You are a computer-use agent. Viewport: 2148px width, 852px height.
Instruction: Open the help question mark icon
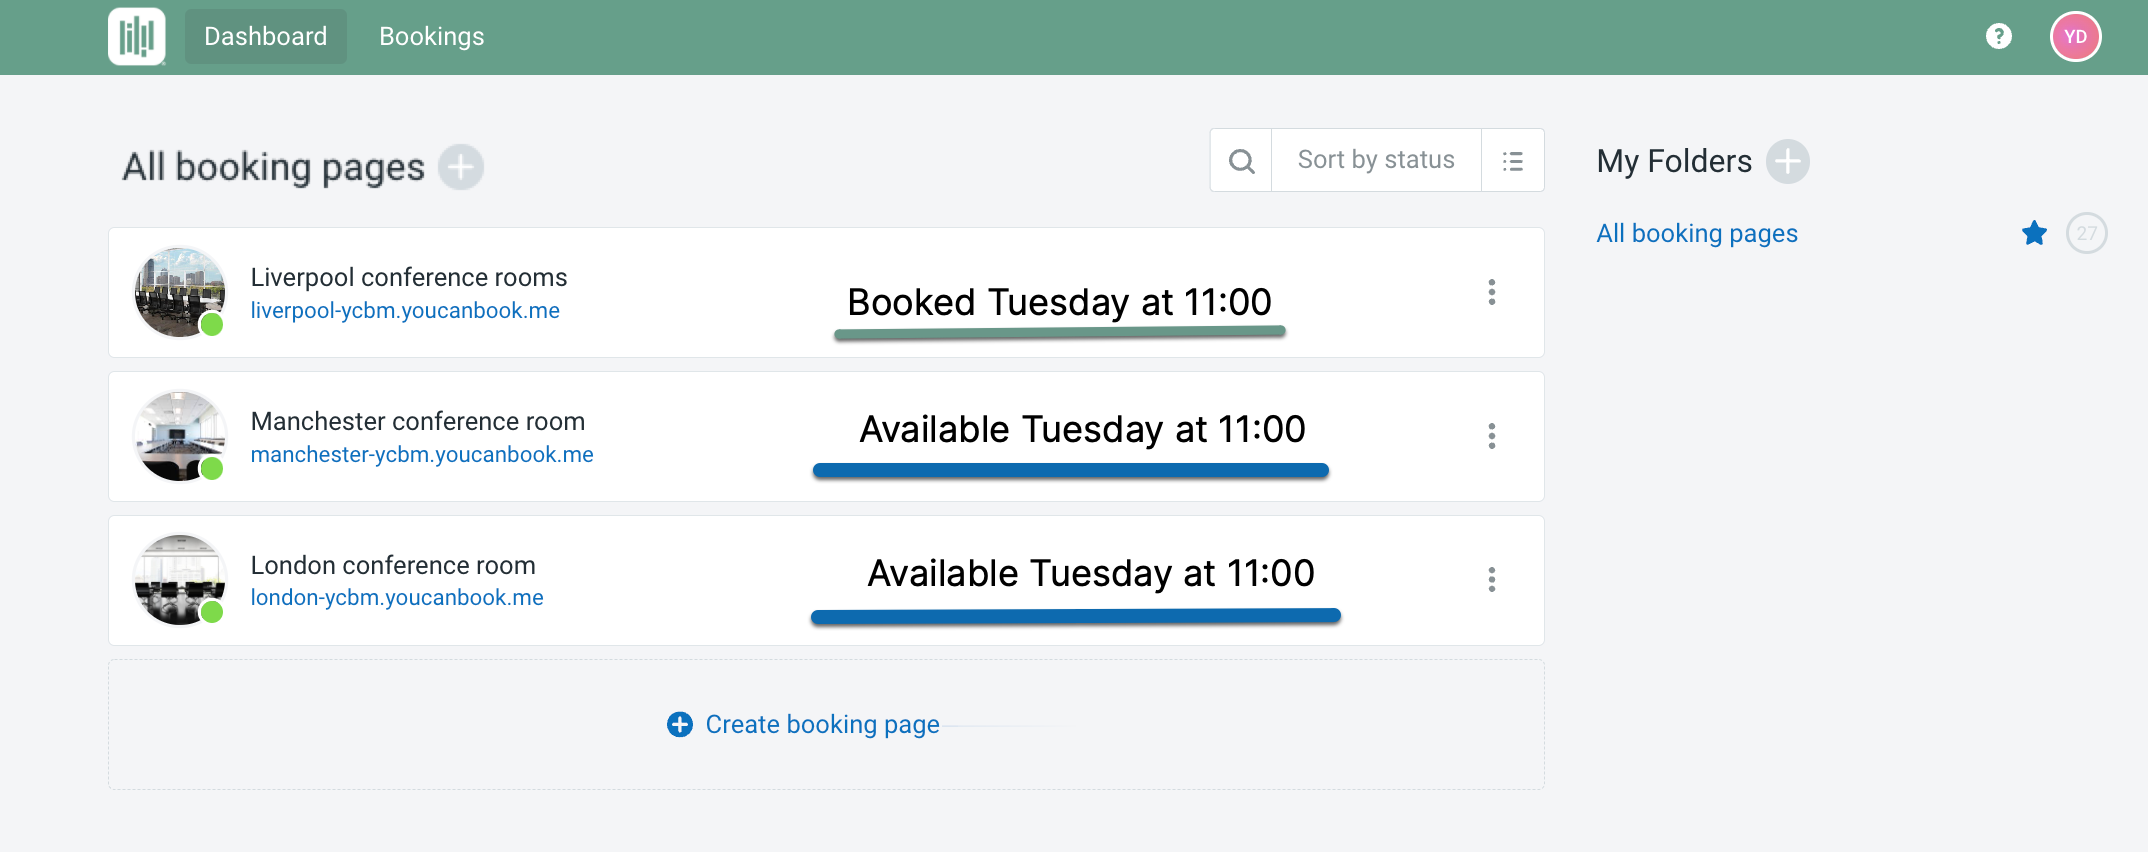tap(1998, 35)
